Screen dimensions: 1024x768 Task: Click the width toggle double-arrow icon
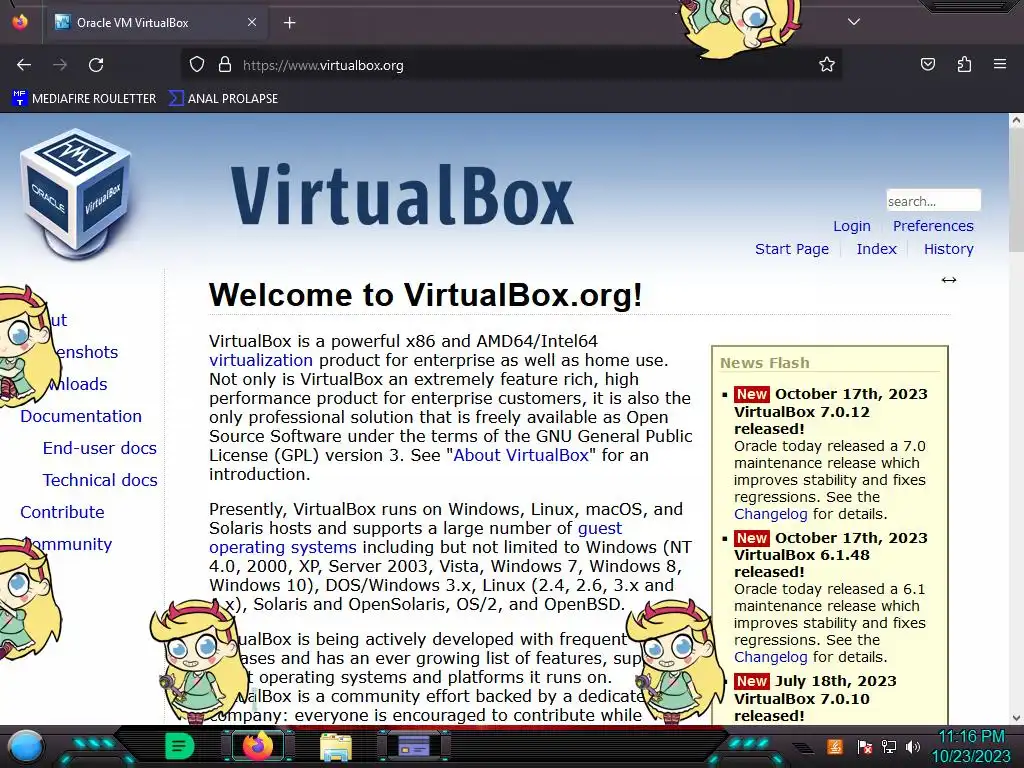948,280
